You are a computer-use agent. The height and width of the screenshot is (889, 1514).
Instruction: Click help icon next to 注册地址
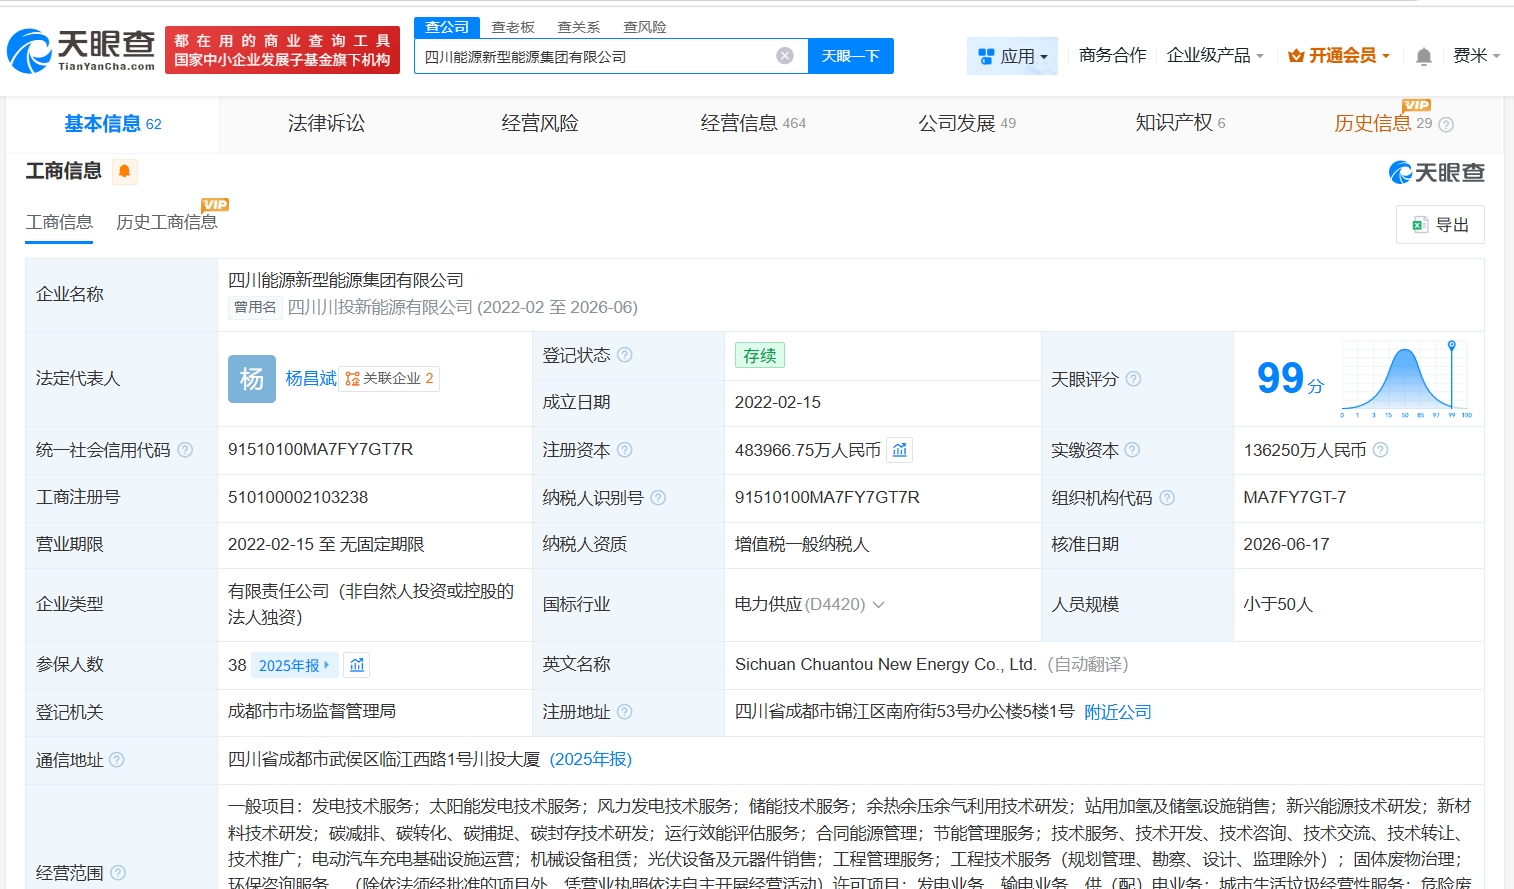pos(625,712)
